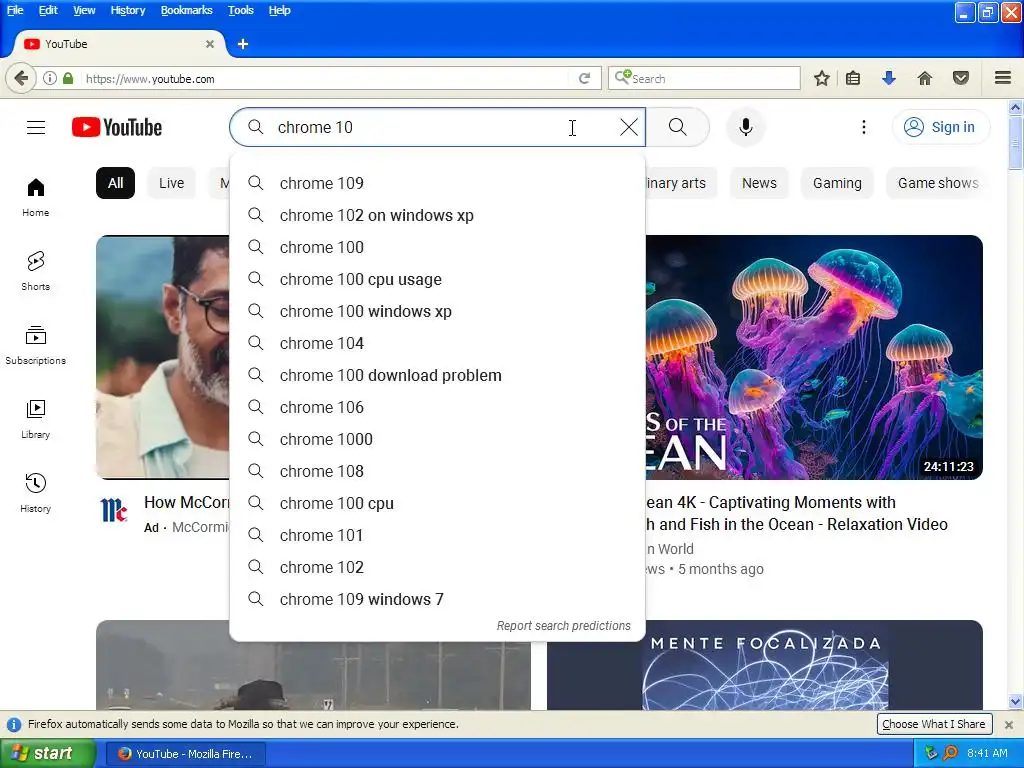Click YouTube - Mozilla Firefox taskbar button
1024x768 pixels.
point(185,754)
